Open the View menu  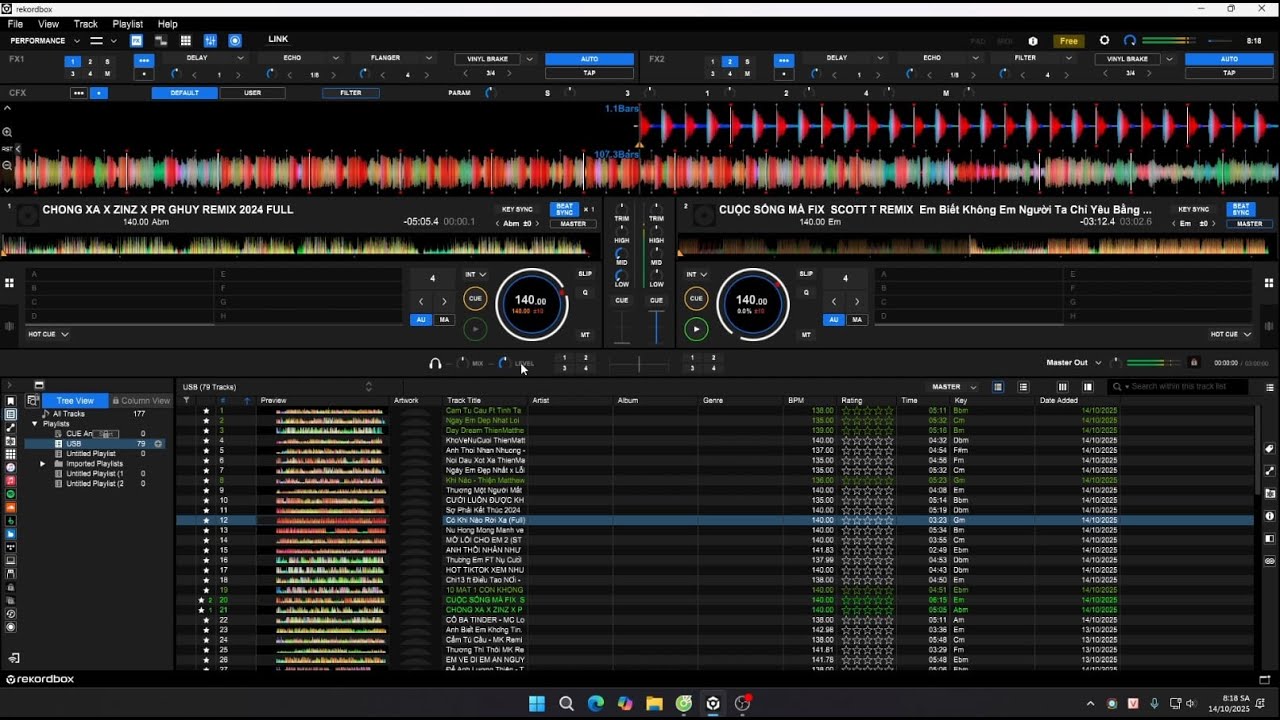coord(48,24)
